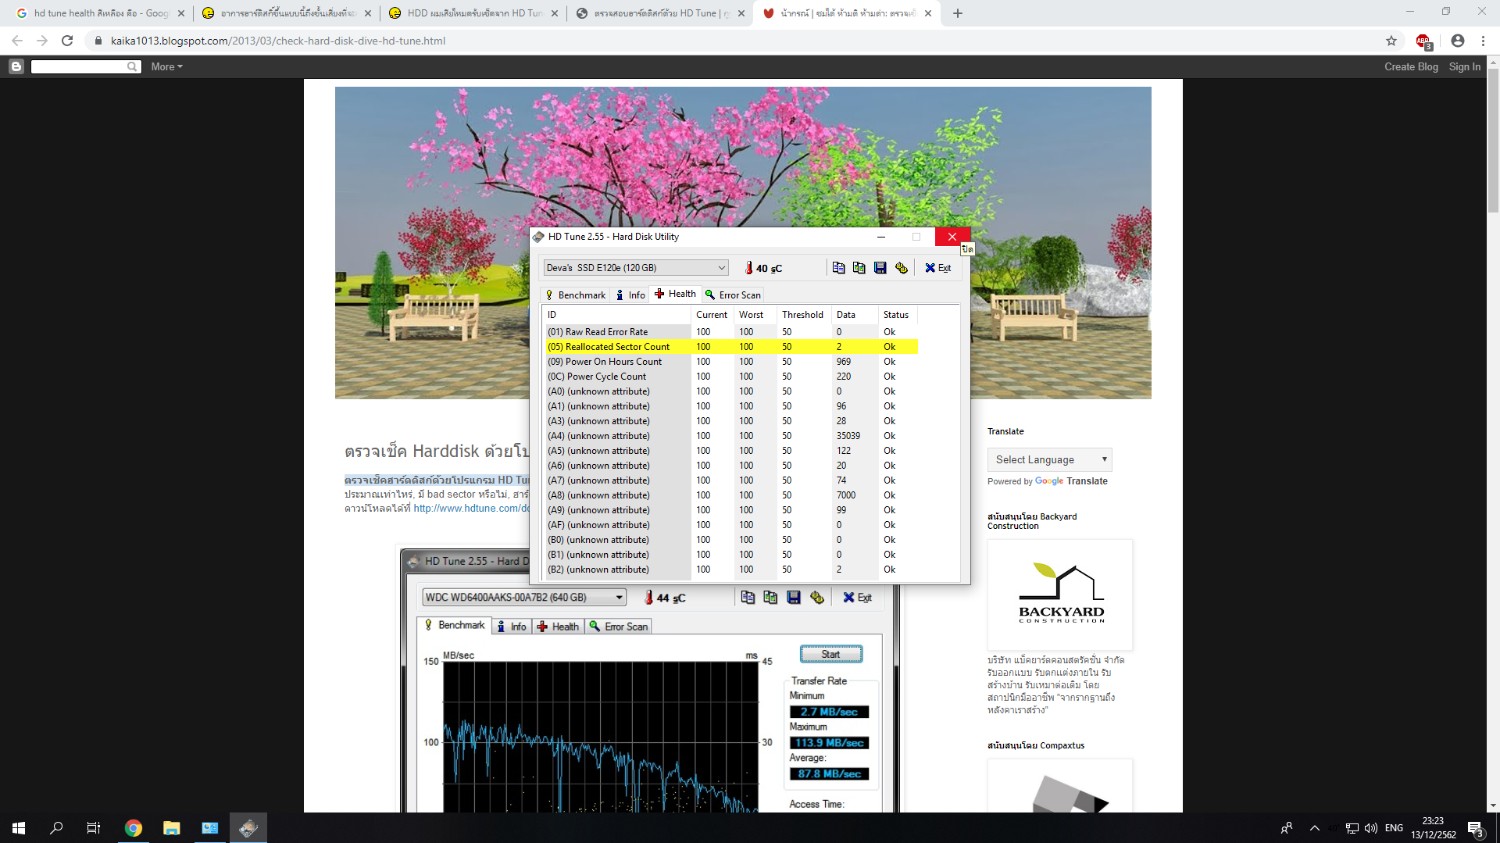Select the (B2) unknown attribute row
Screen dimensions: 1500x843
731,570
